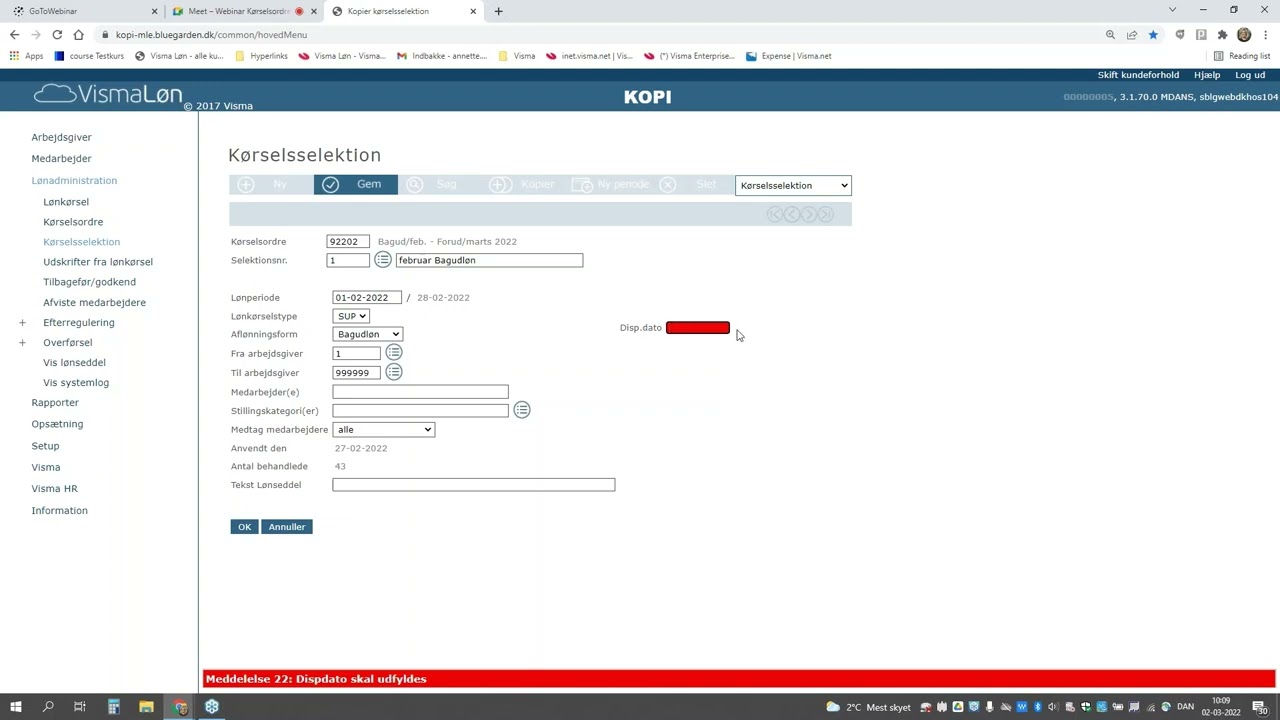Open the lookup list next to Fra arbejdsgiver
The image size is (1280, 720).
coord(394,353)
